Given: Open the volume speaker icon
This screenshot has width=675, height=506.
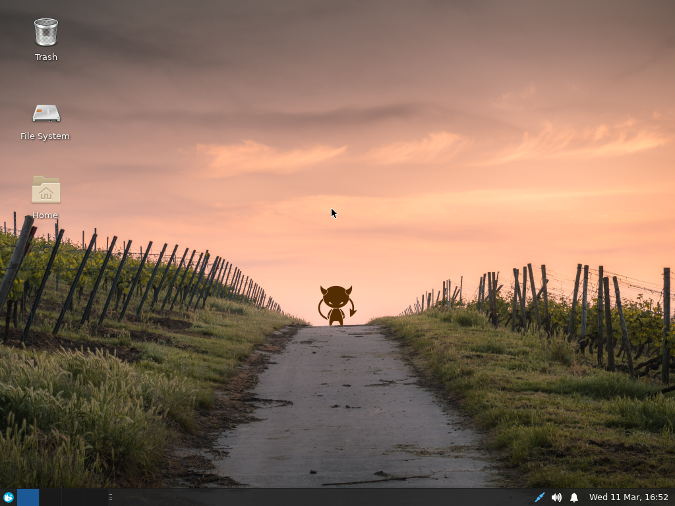Looking at the screenshot, I should click(557, 497).
